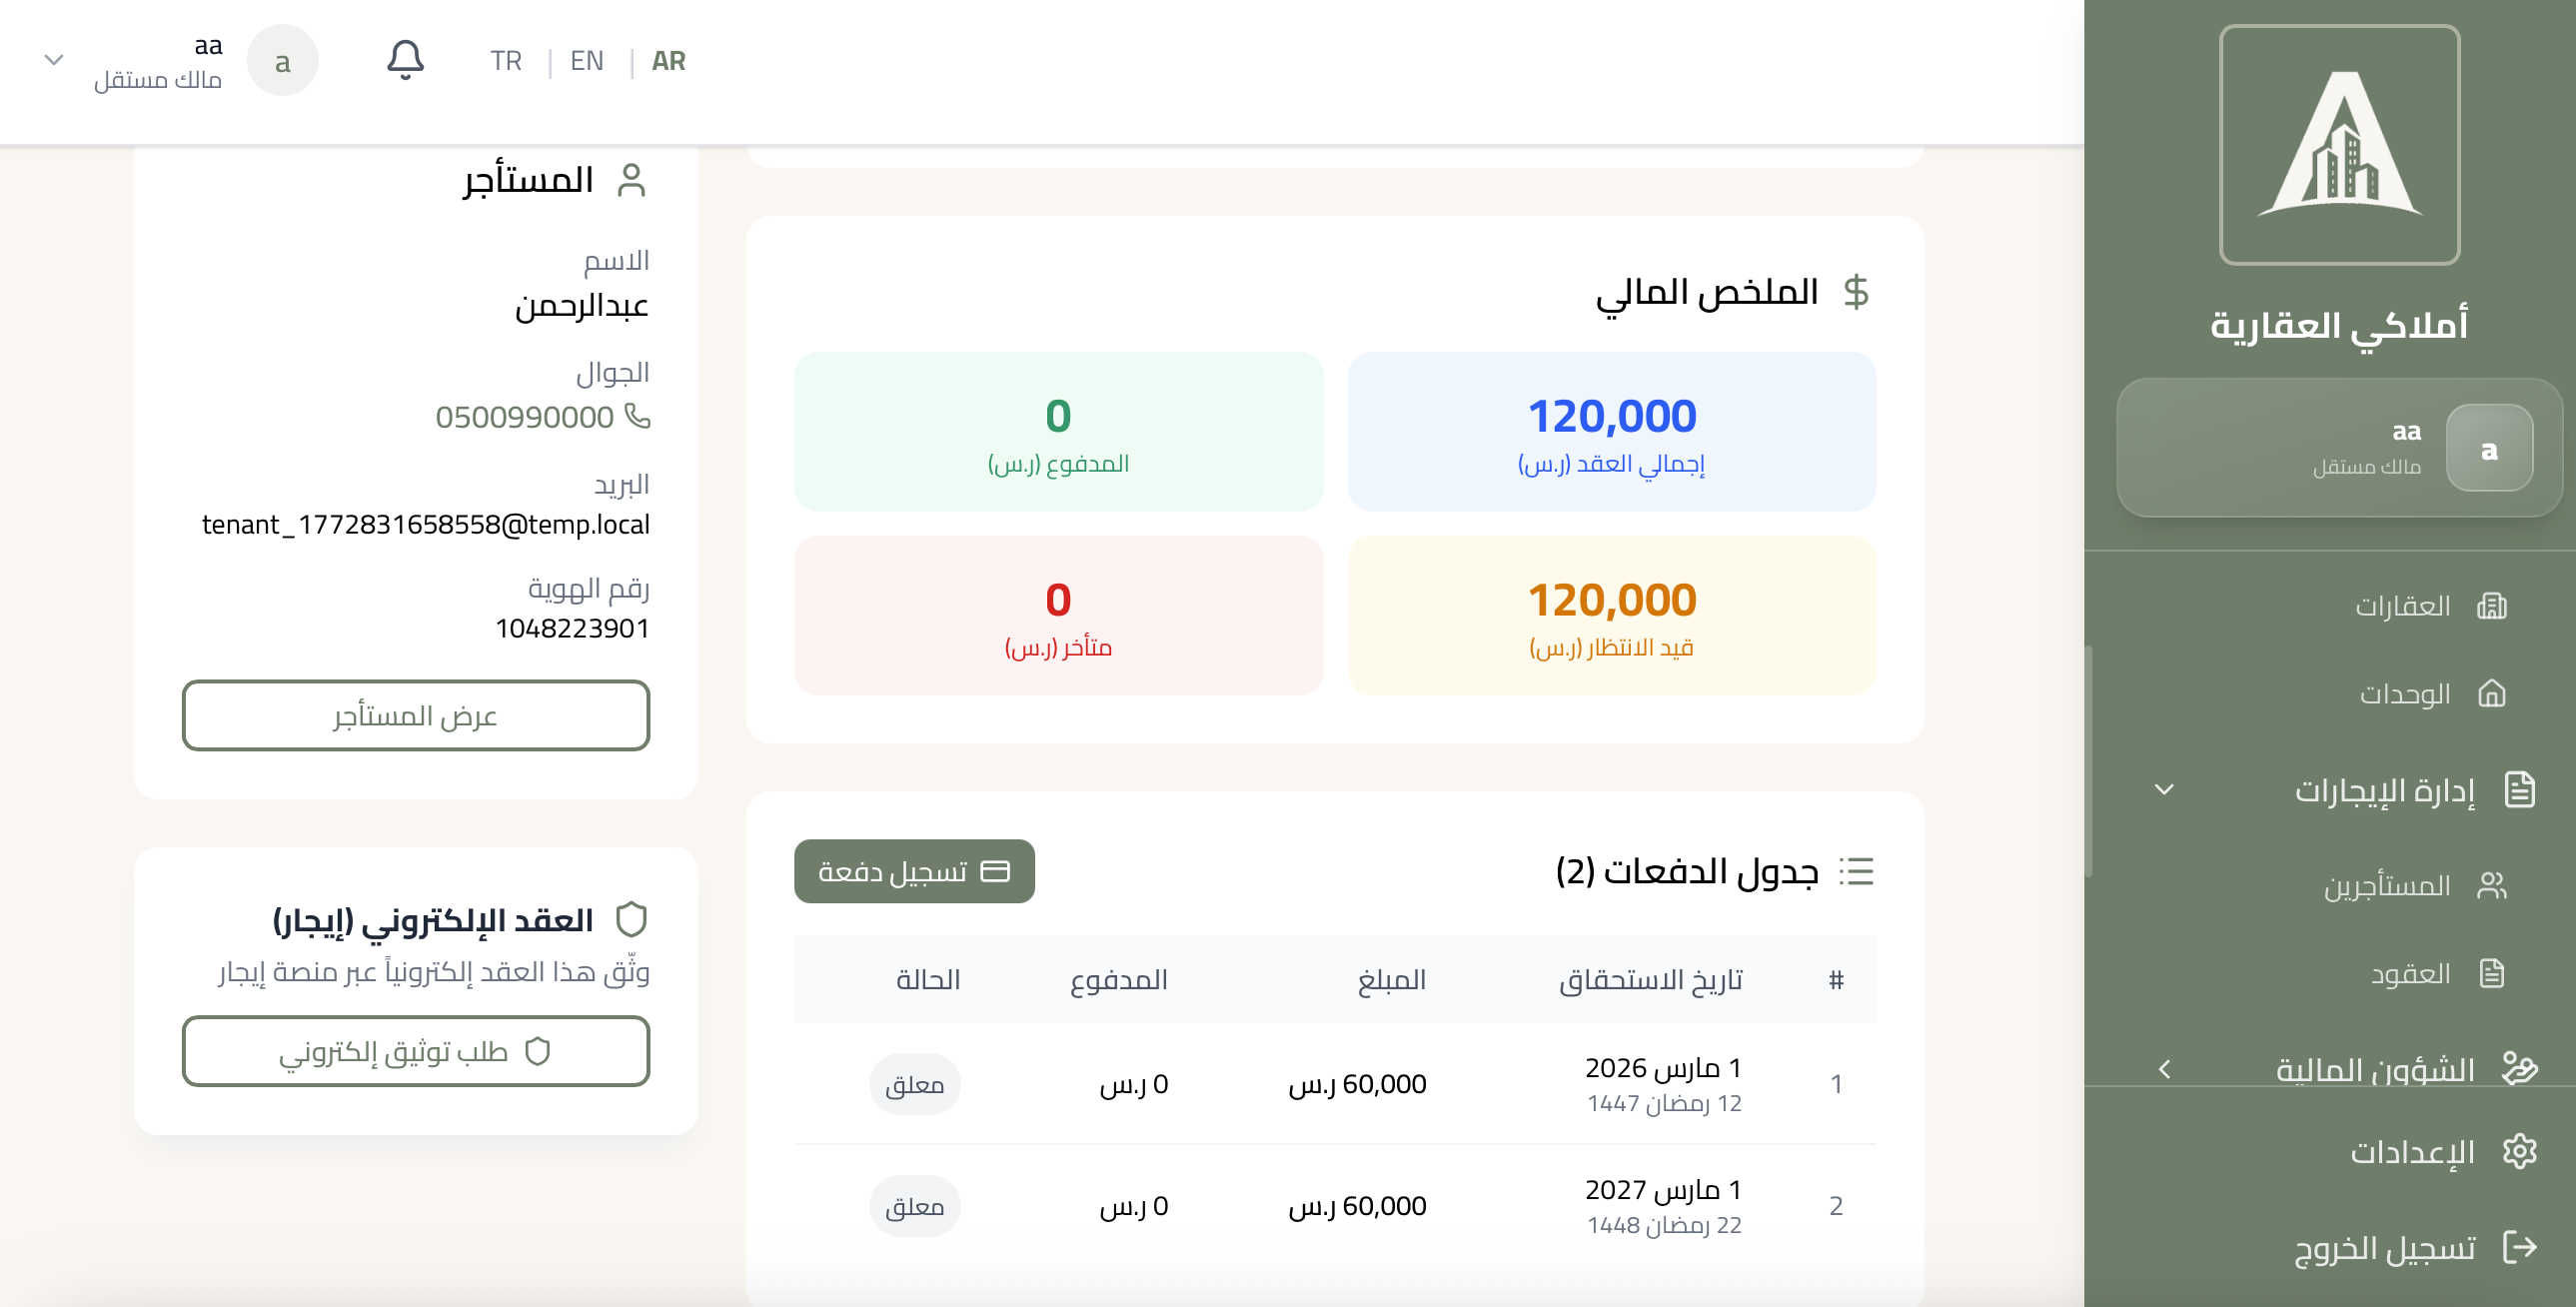Open the المستأجرين (Tenants) sidebar icon
Screen dimensions: 2576x1307
2493,884
